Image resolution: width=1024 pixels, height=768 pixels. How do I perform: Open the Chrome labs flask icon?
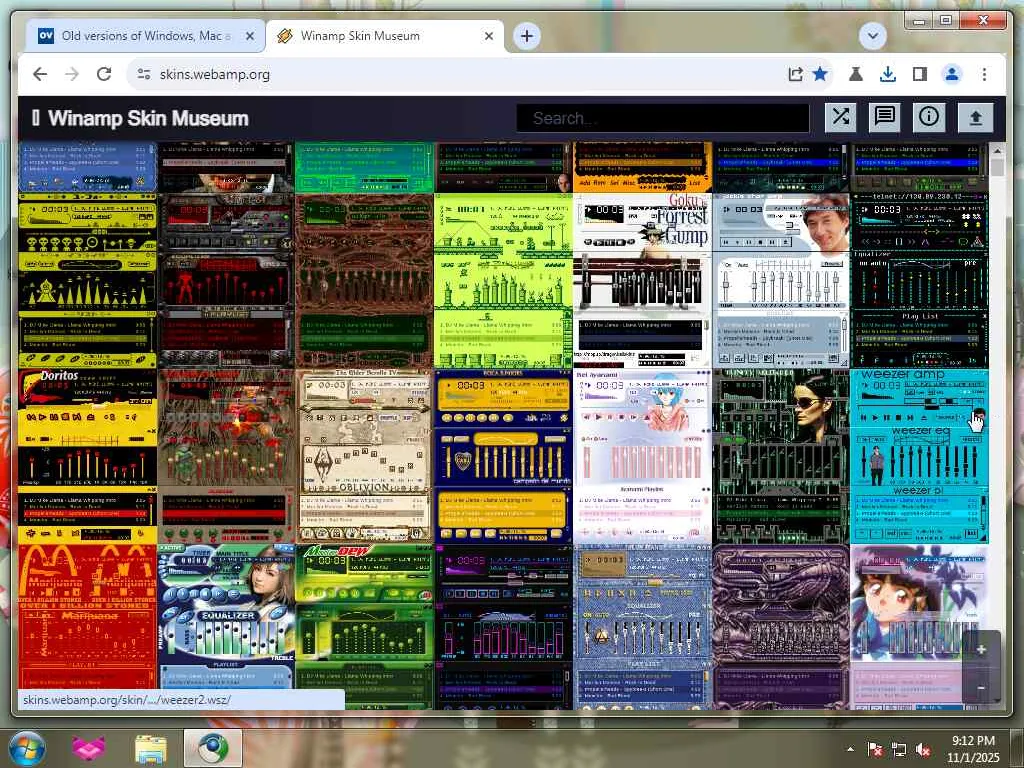[x=856, y=74]
